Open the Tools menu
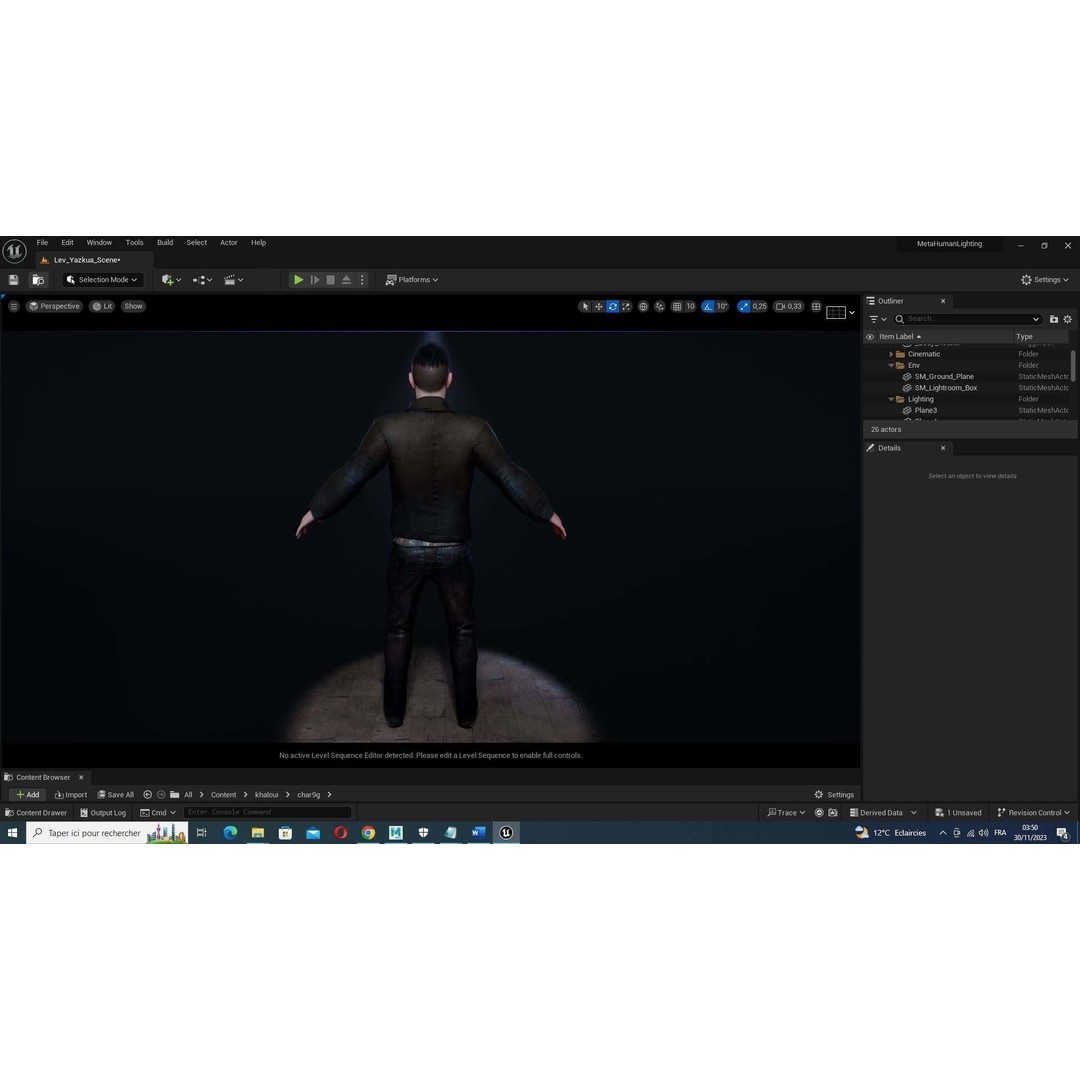 134,242
